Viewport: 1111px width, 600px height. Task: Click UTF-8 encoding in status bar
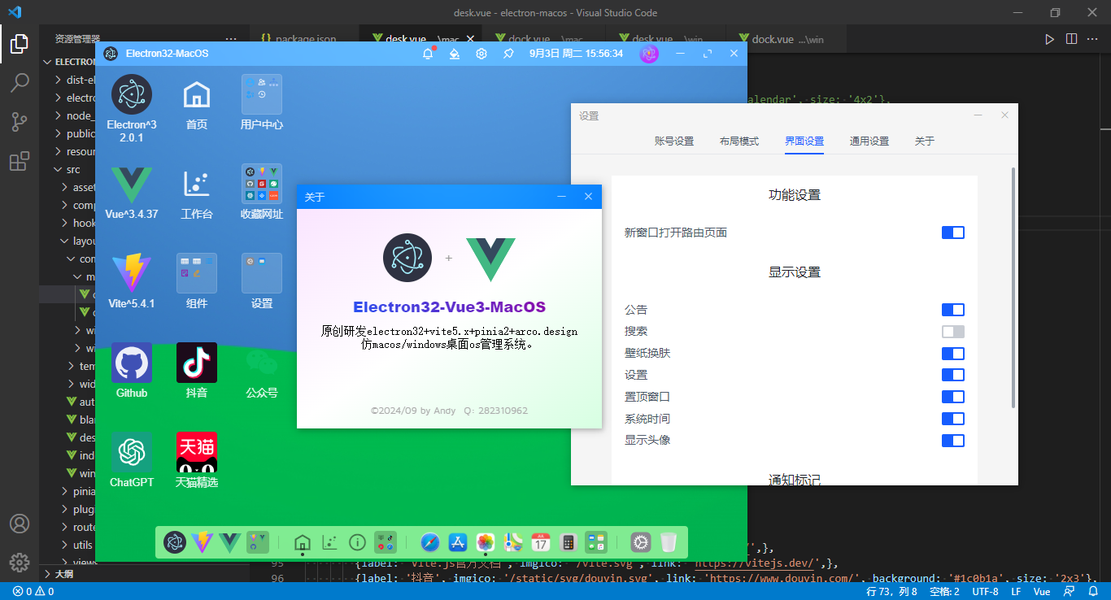point(985,591)
